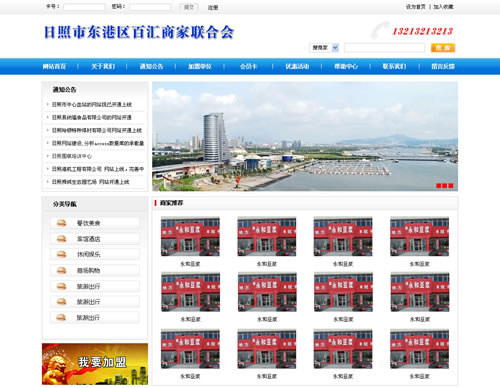Open the 留言反馈 navigation item

443,66
